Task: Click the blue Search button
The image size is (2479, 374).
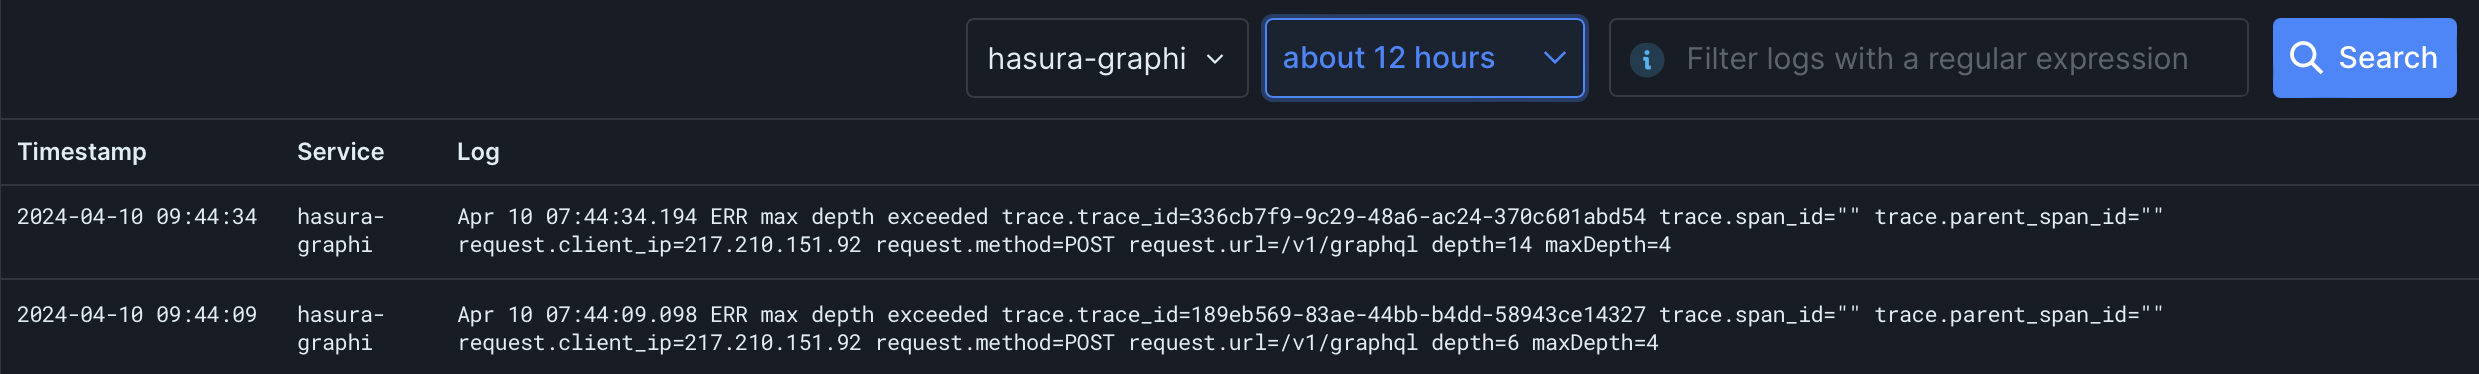Action: [2364, 58]
